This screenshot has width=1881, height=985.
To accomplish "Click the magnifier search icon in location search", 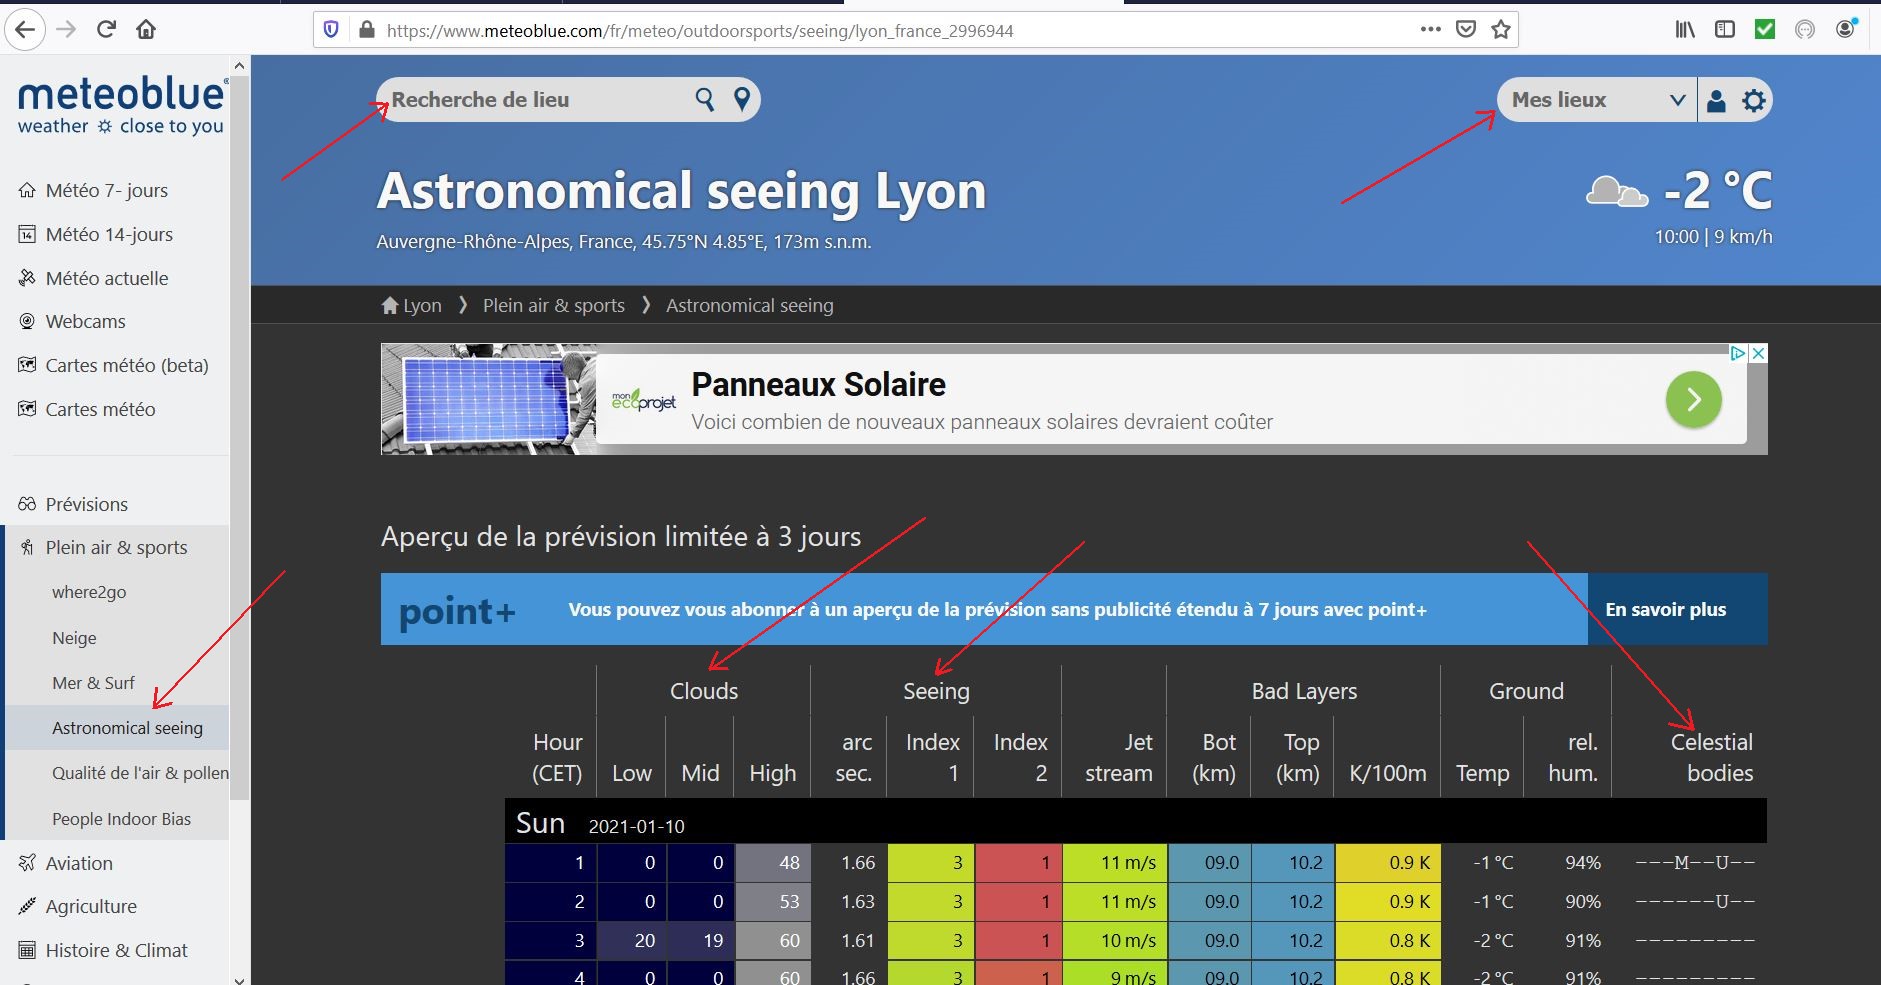I will 705,100.
